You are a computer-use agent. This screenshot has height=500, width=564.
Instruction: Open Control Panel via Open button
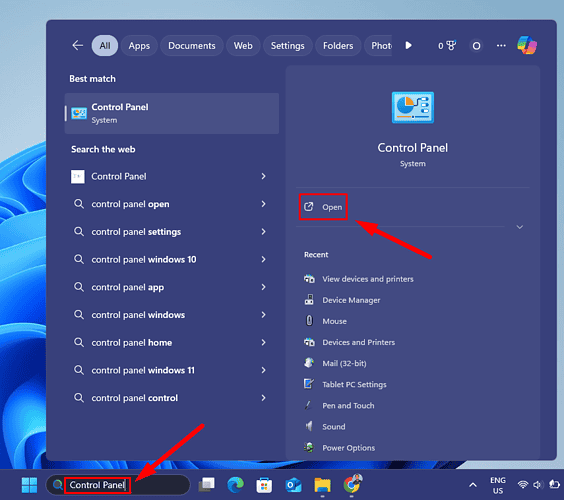[323, 207]
